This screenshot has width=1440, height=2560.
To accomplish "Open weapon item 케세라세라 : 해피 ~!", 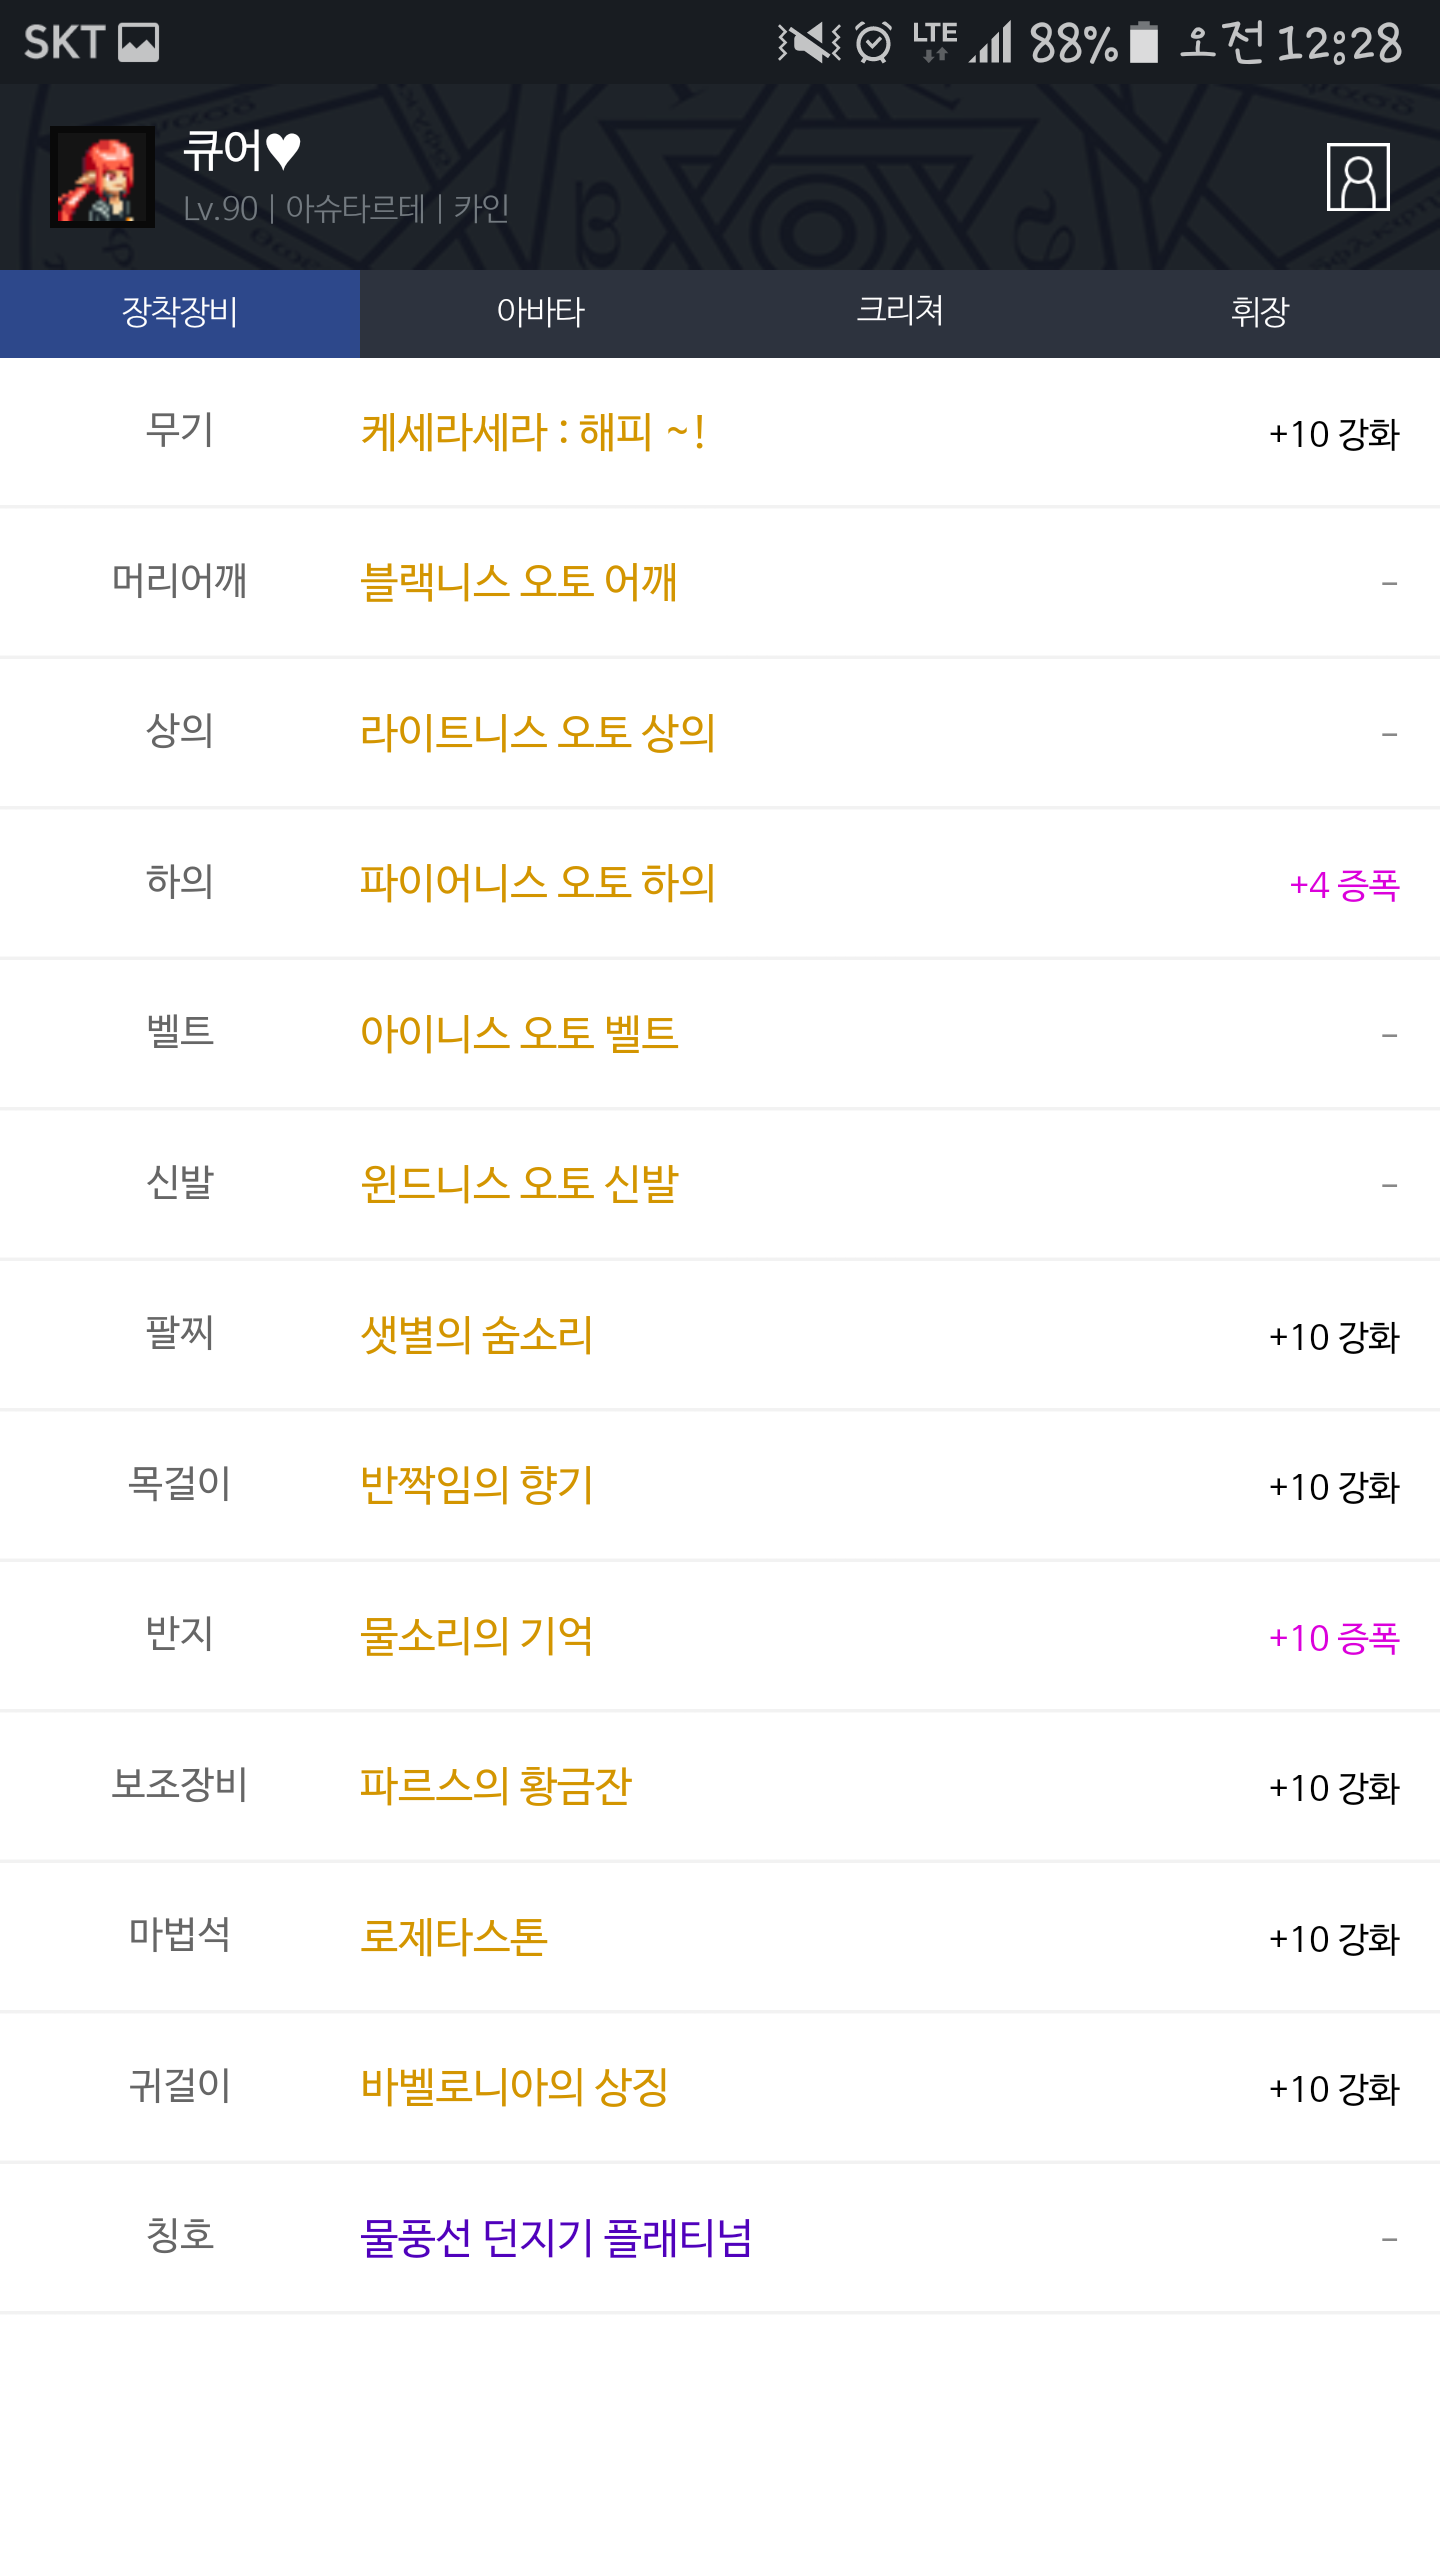I will tap(533, 433).
